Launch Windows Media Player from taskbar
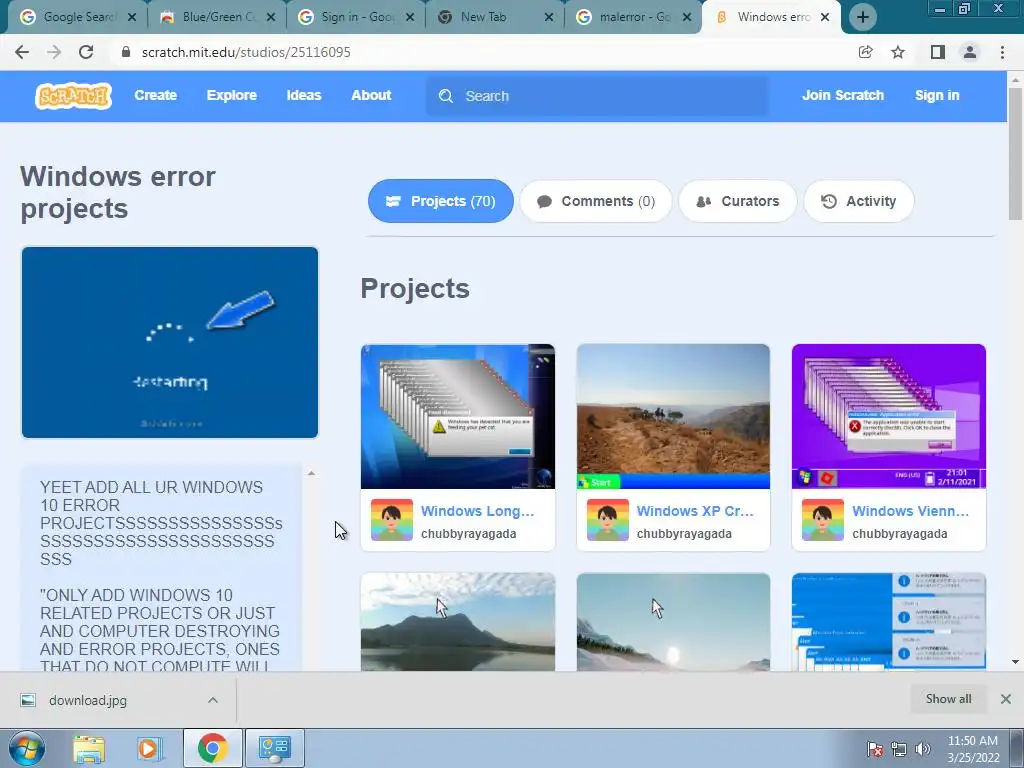Image resolution: width=1024 pixels, height=768 pixels. [x=149, y=749]
